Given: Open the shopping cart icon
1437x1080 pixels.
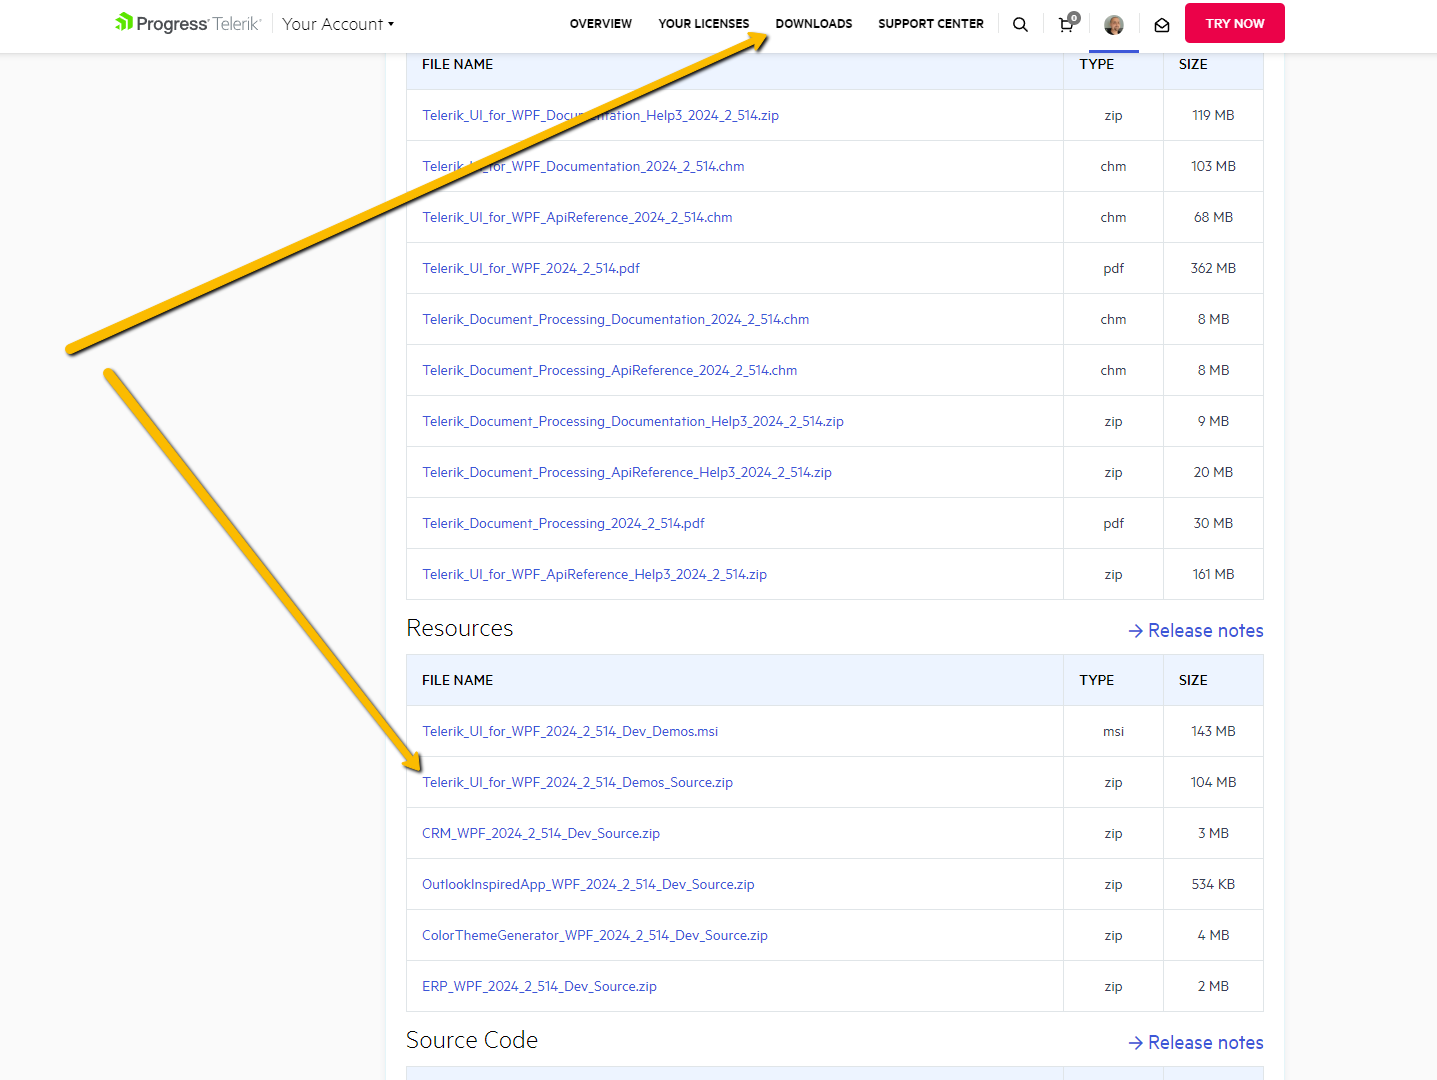Looking at the screenshot, I should coord(1067,24).
